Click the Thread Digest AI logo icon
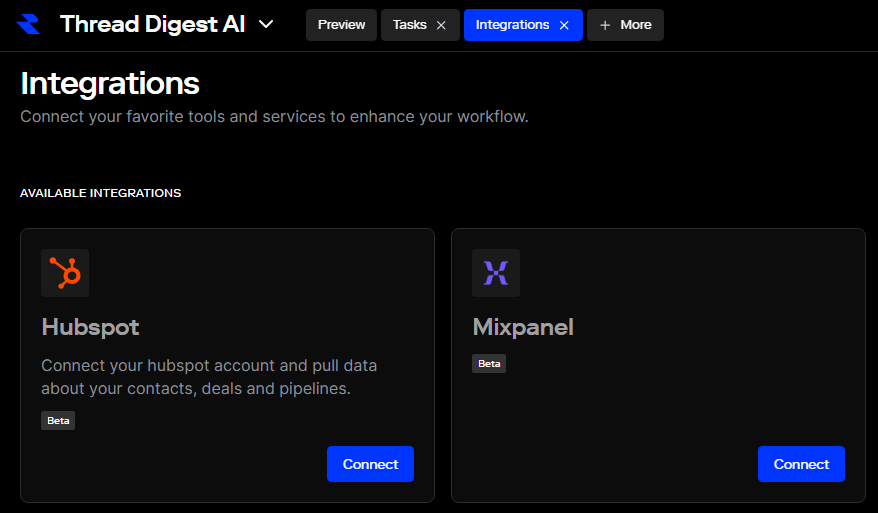This screenshot has width=878, height=513. (x=28, y=25)
